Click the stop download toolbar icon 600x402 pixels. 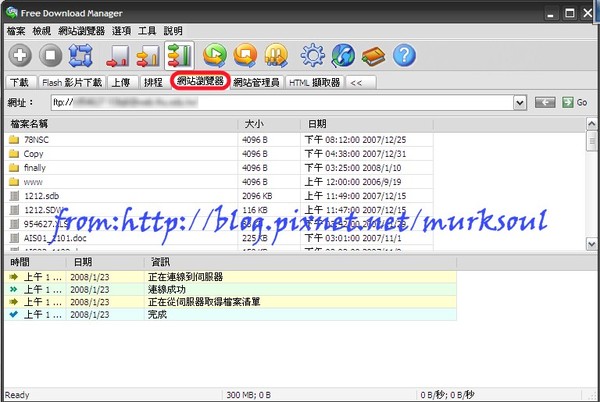tap(51, 55)
